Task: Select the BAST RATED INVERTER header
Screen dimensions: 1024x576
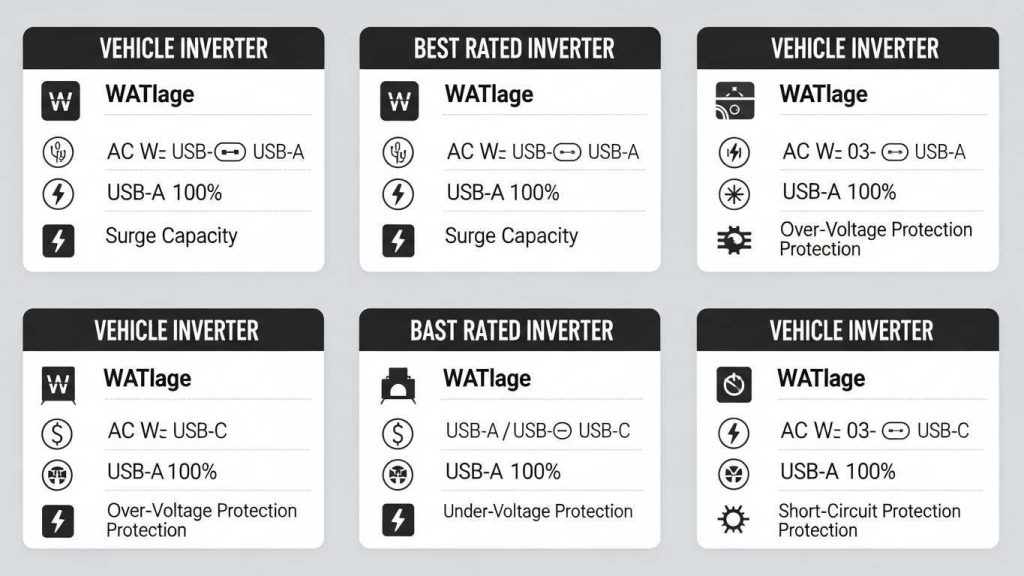Action: point(510,330)
